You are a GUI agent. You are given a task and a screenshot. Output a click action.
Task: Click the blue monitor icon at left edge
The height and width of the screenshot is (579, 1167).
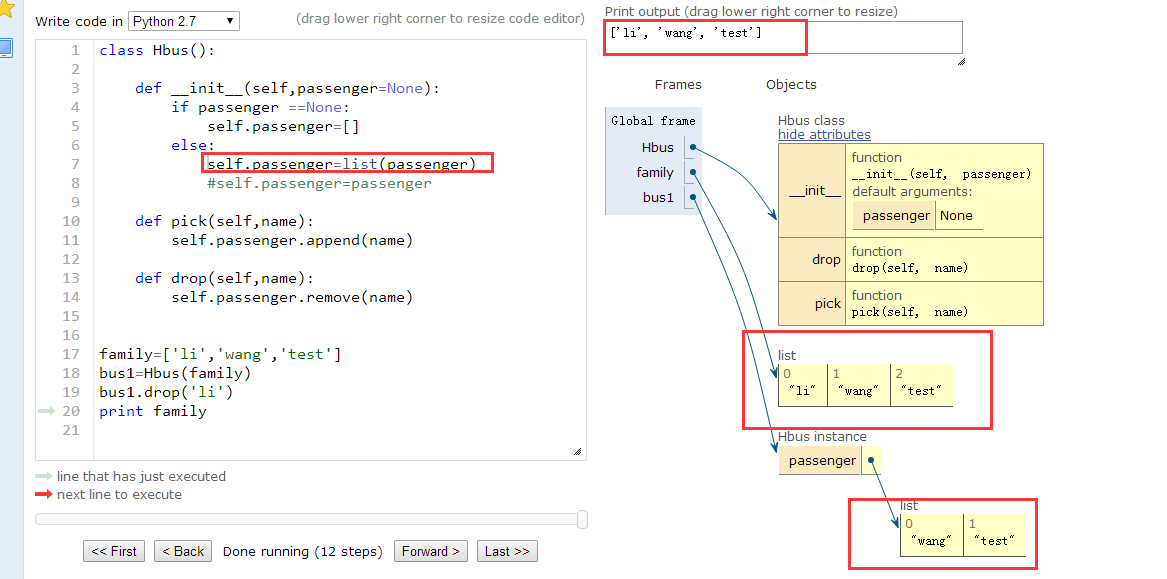click(x=5, y=48)
